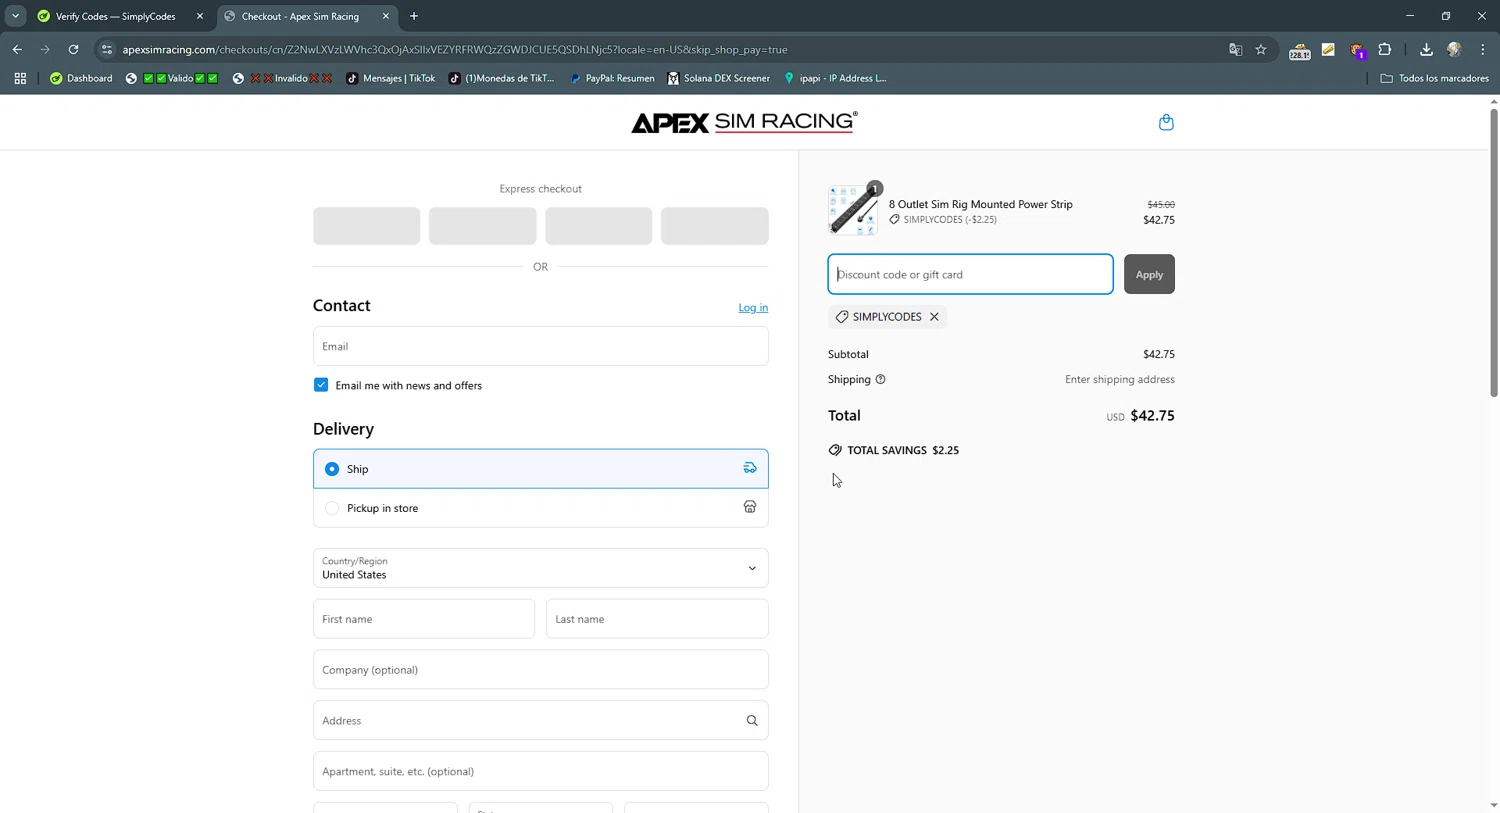Open the shopping cart bag icon
Viewport: 1500px width, 813px height.
click(1166, 122)
